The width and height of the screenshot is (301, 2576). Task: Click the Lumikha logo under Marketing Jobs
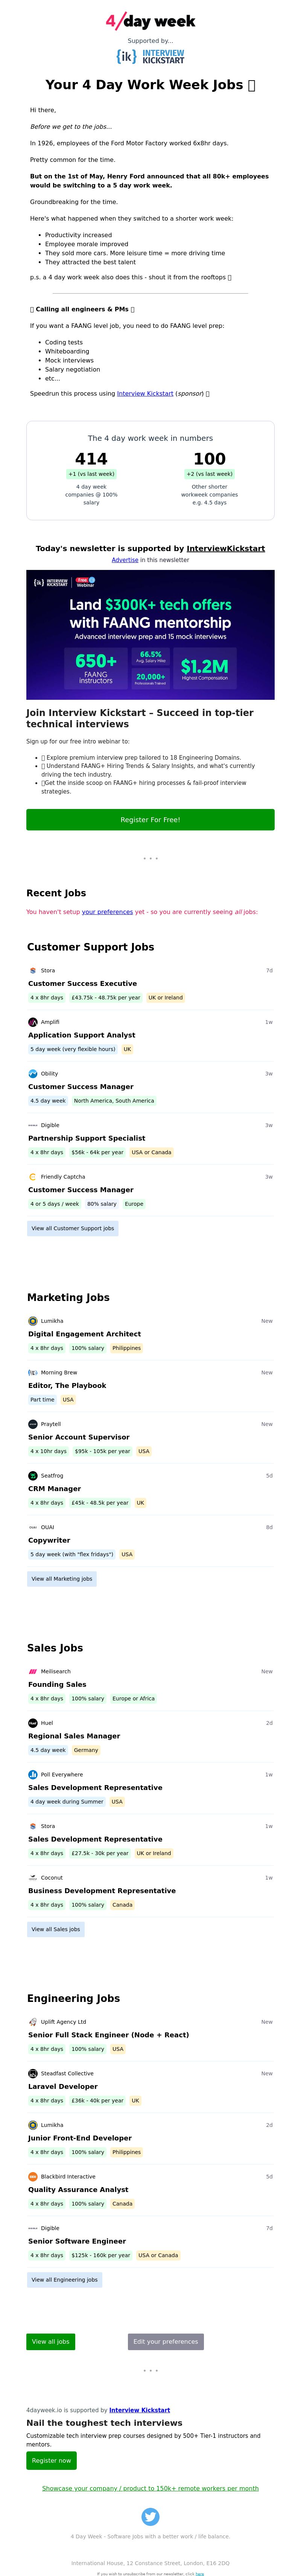33,1321
